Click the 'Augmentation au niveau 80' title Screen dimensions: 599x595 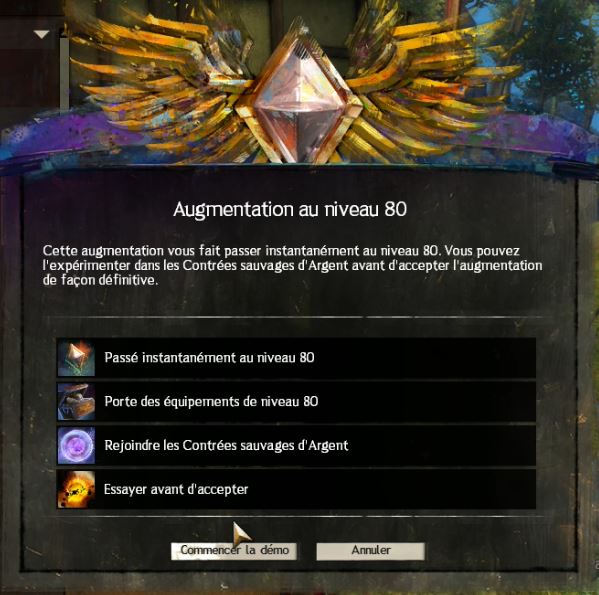coord(290,210)
